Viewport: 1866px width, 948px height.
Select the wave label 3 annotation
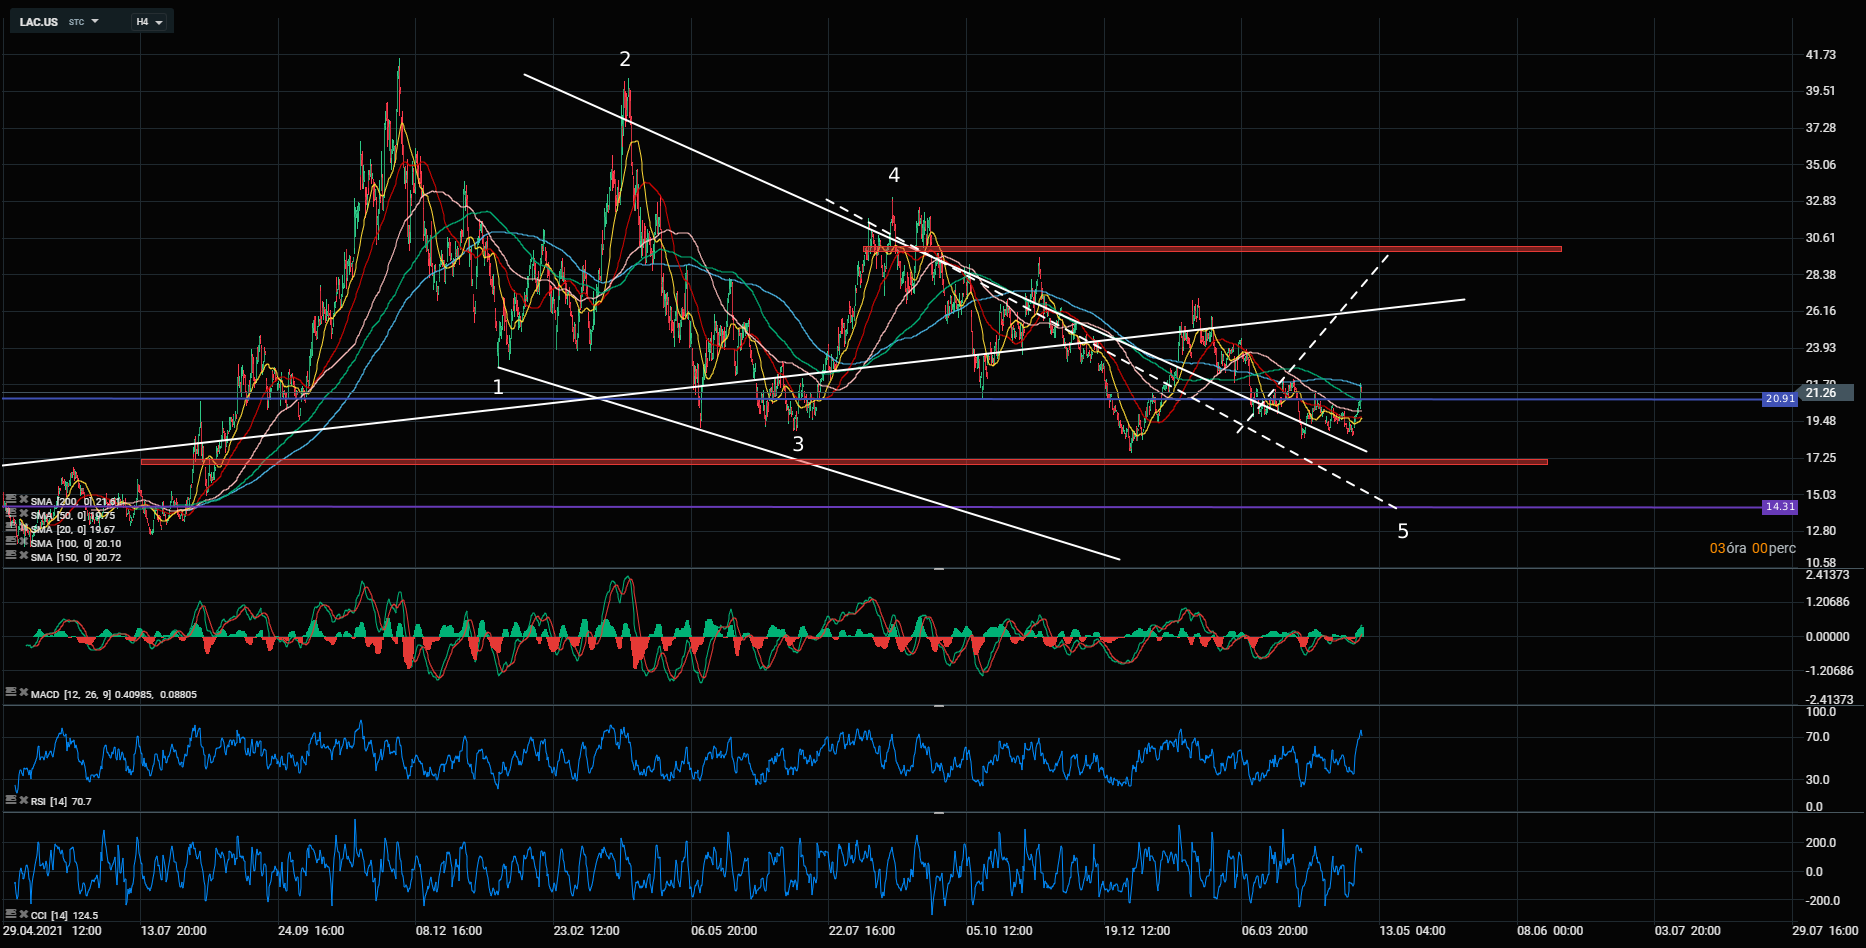tap(798, 444)
